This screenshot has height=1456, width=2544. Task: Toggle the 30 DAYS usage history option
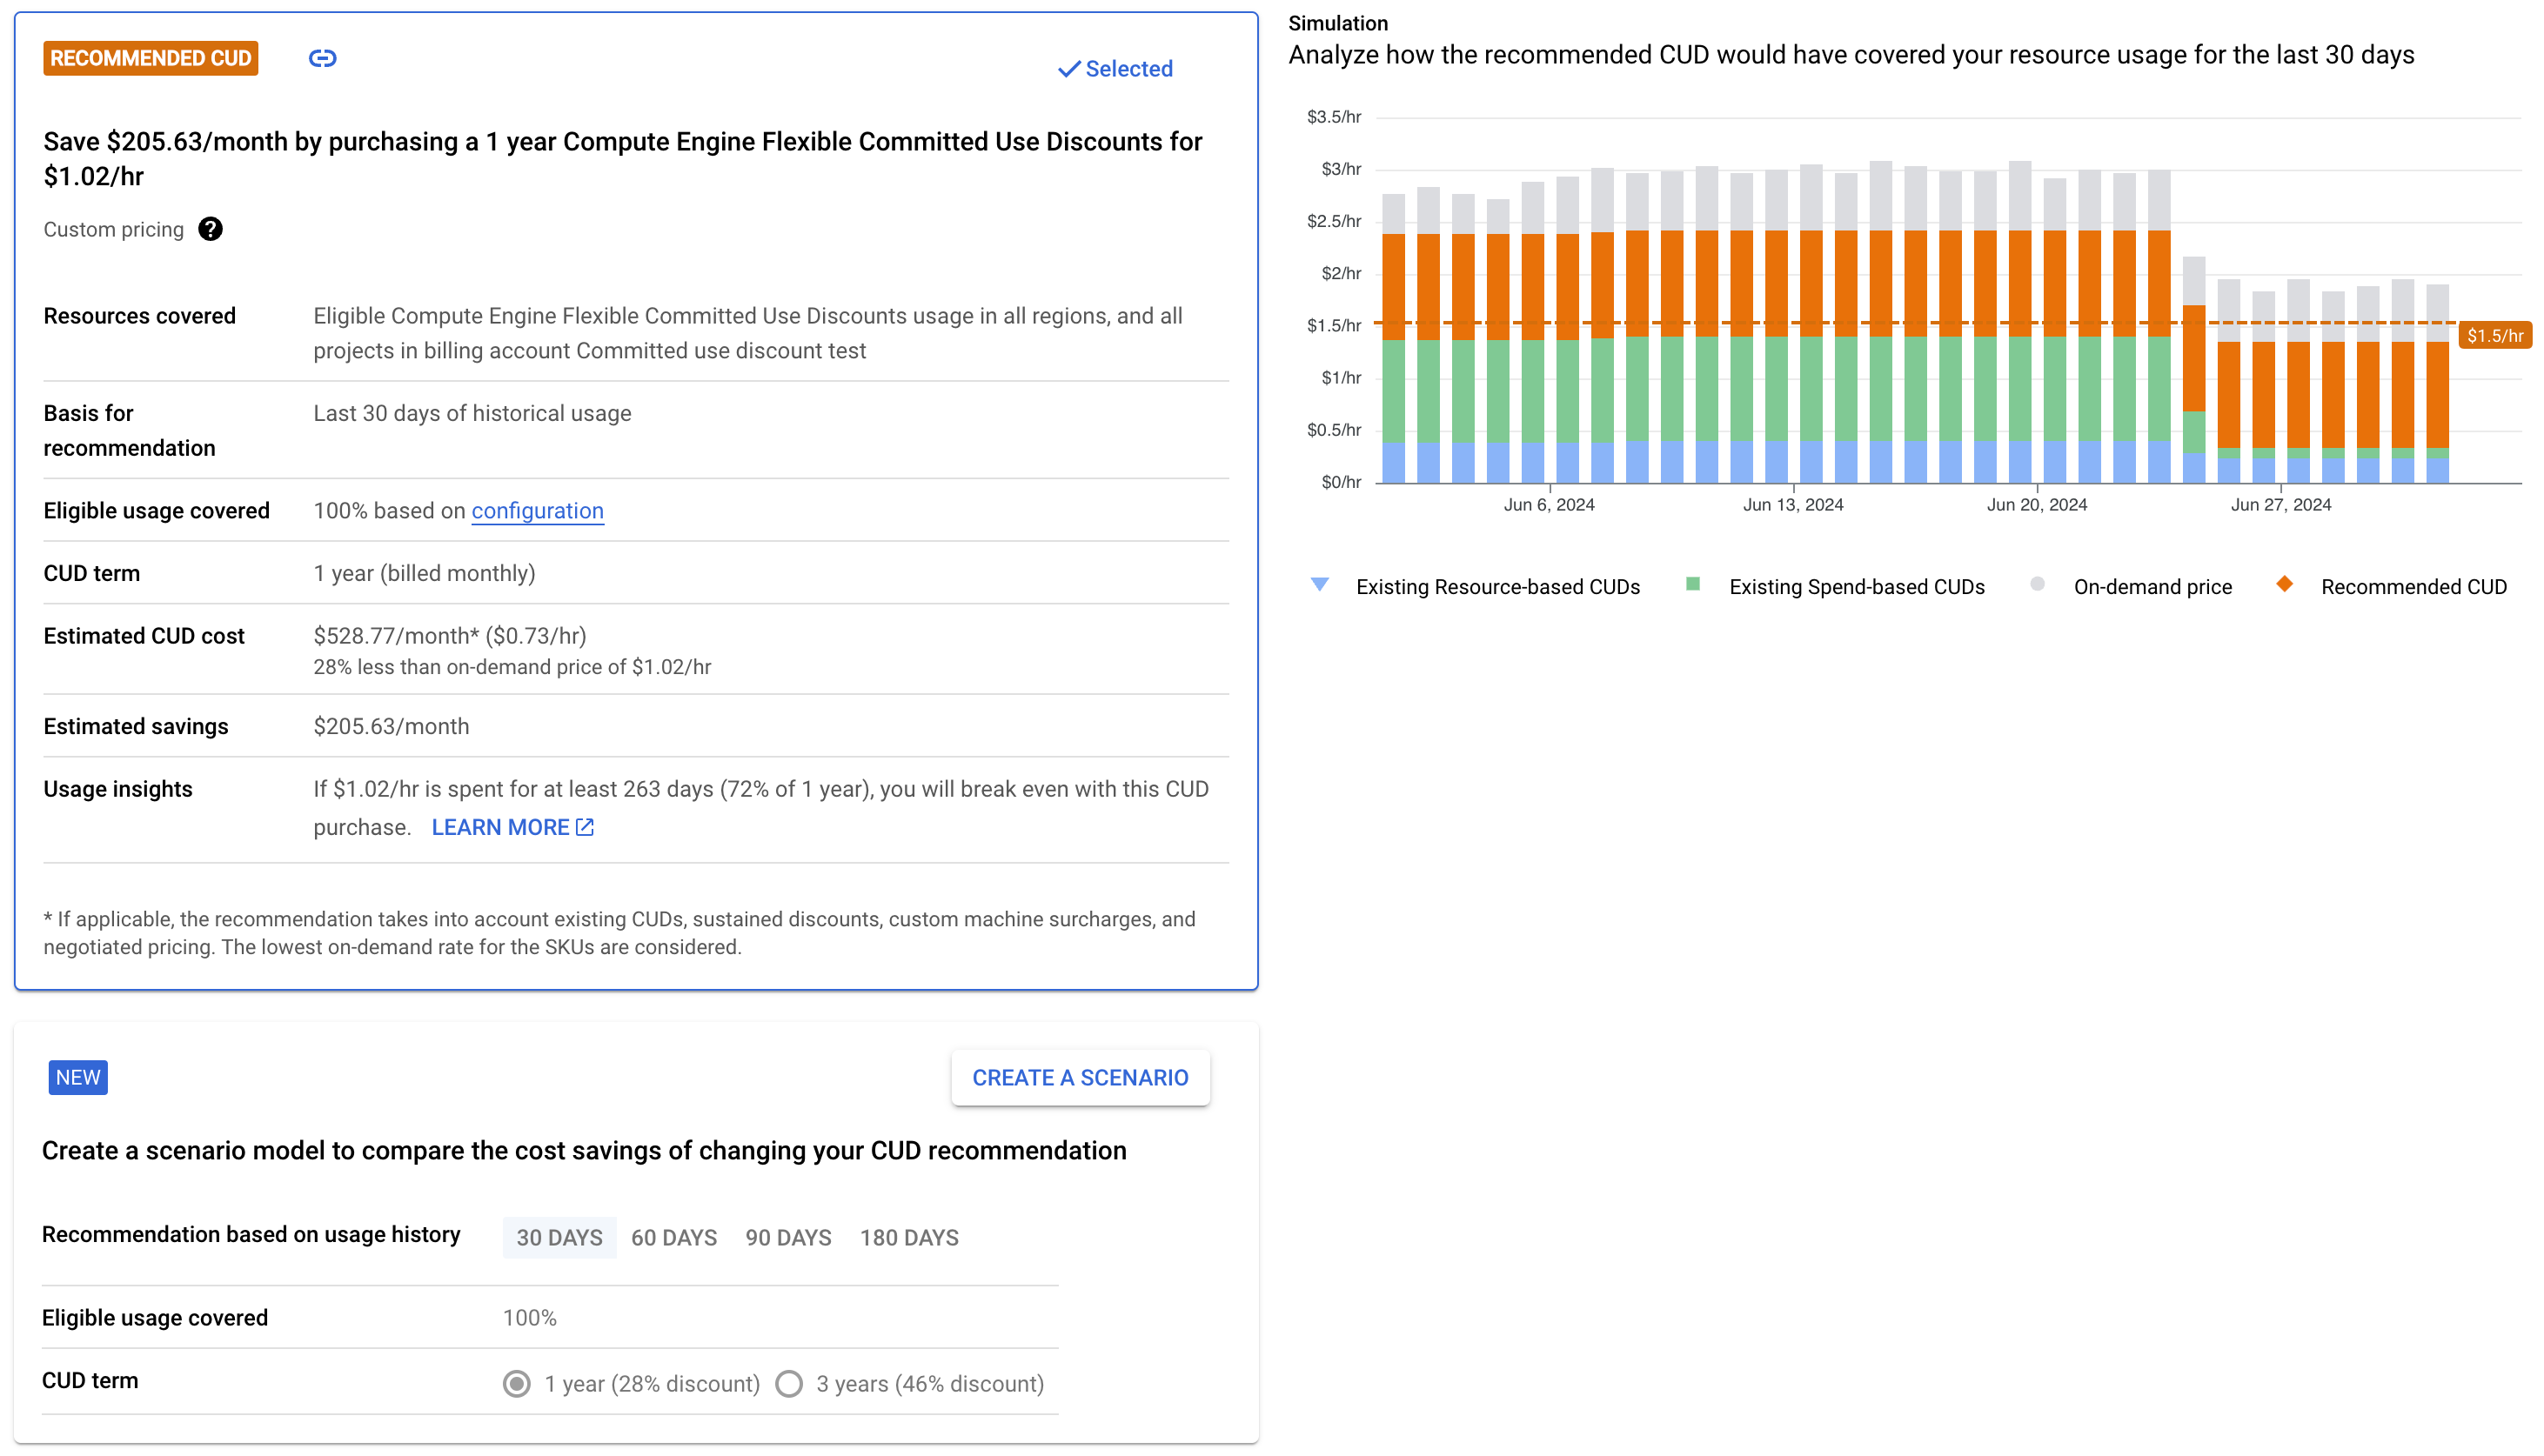pos(559,1236)
